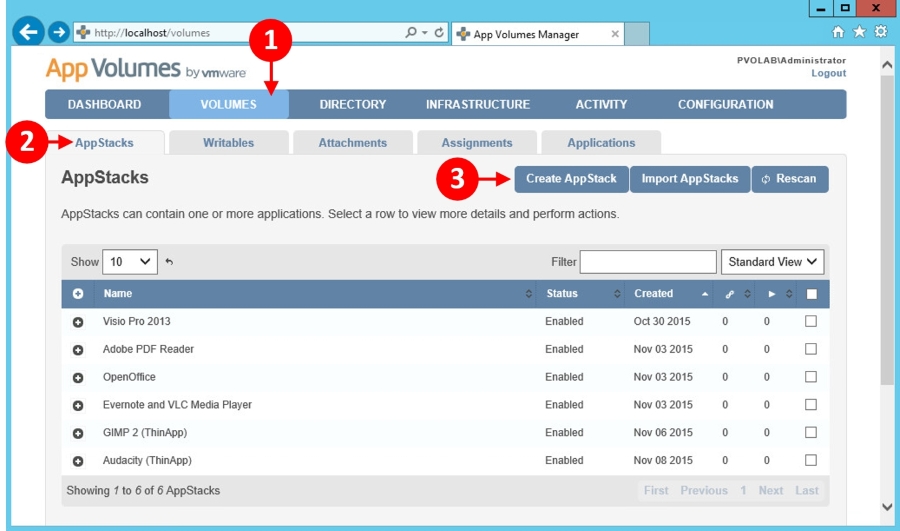The image size is (900, 531).
Task: Check the GIMP 2 (ThinApp) checkbox
Action: tap(811, 432)
